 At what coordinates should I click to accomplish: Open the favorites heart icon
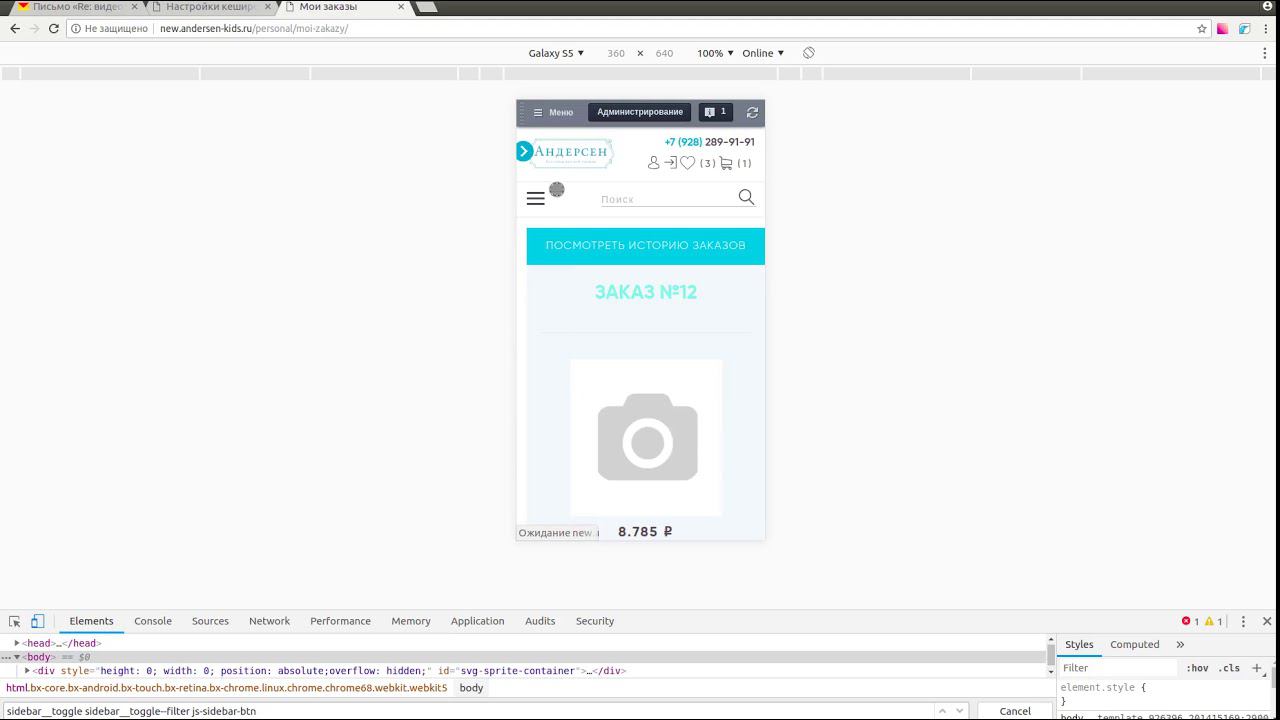coord(687,163)
